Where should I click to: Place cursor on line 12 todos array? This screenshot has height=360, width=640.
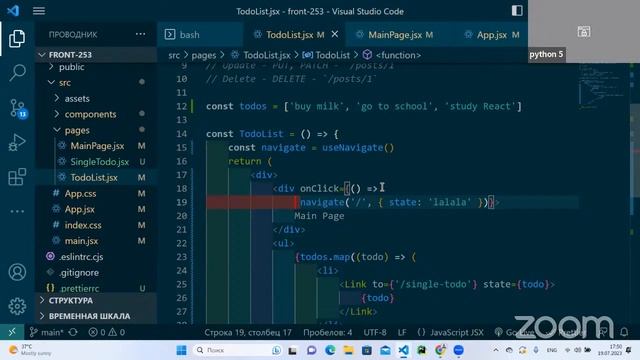[x=403, y=107]
